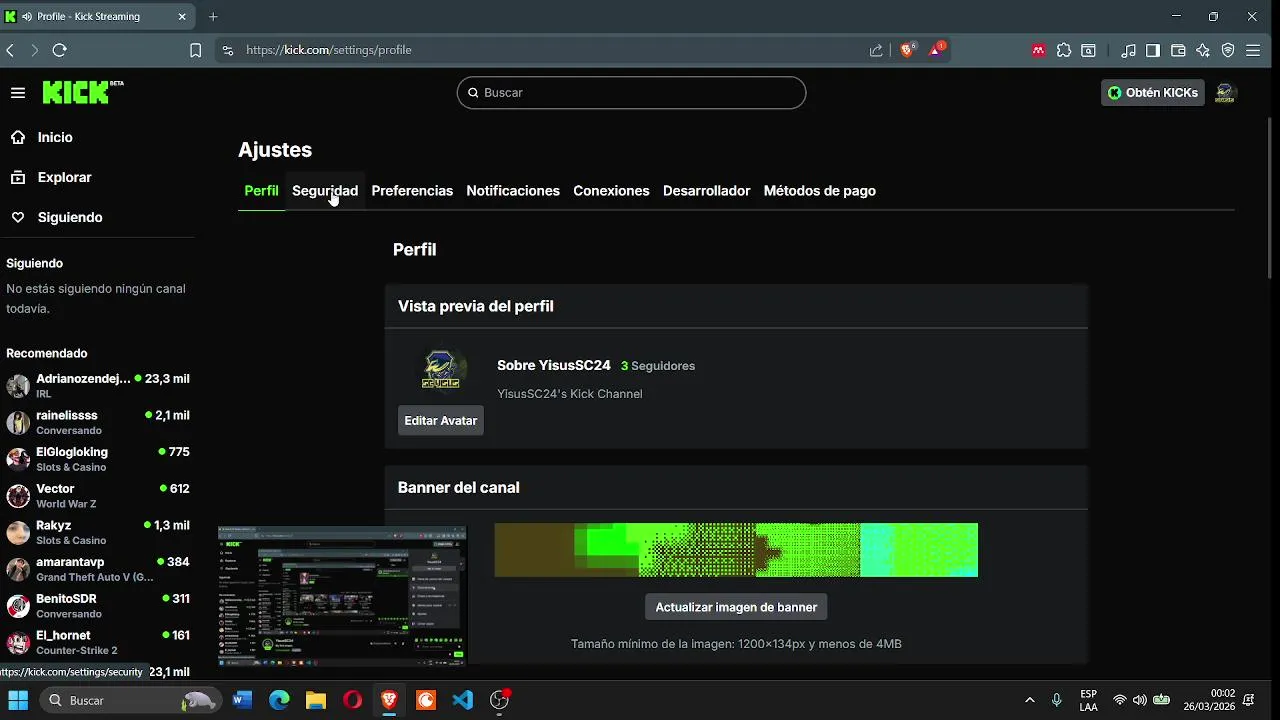This screenshot has width=1280, height=720.
Task: Open Leo AI sparkle icon
Action: coord(1203,50)
